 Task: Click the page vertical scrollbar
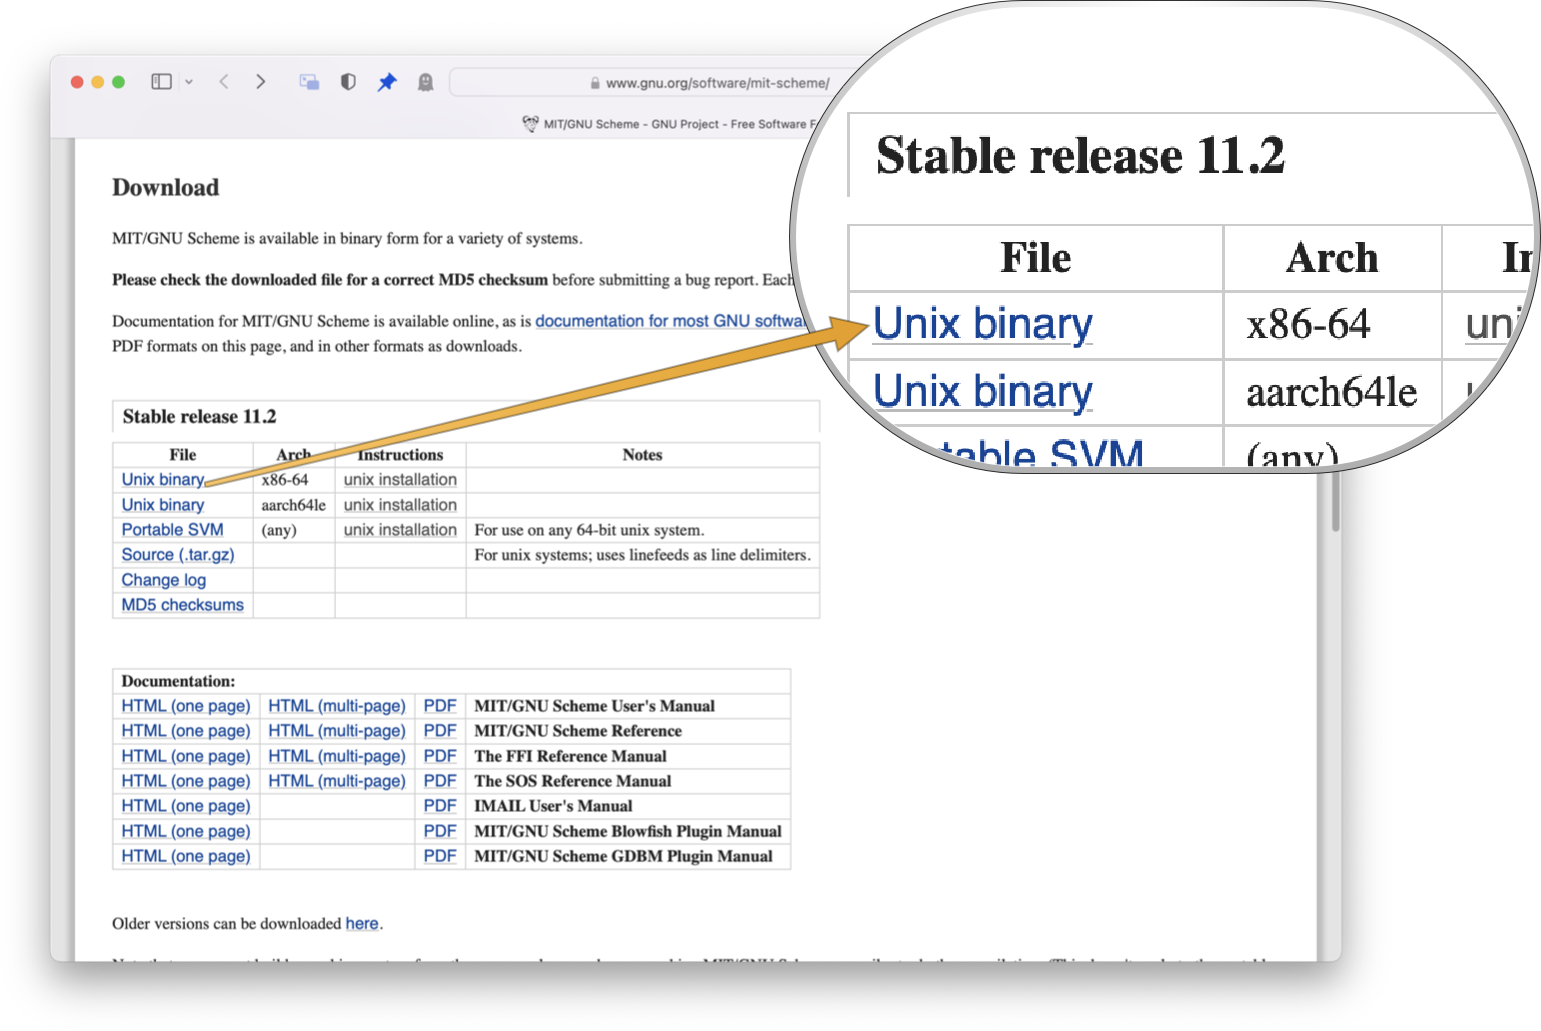pyautogui.click(x=1335, y=500)
